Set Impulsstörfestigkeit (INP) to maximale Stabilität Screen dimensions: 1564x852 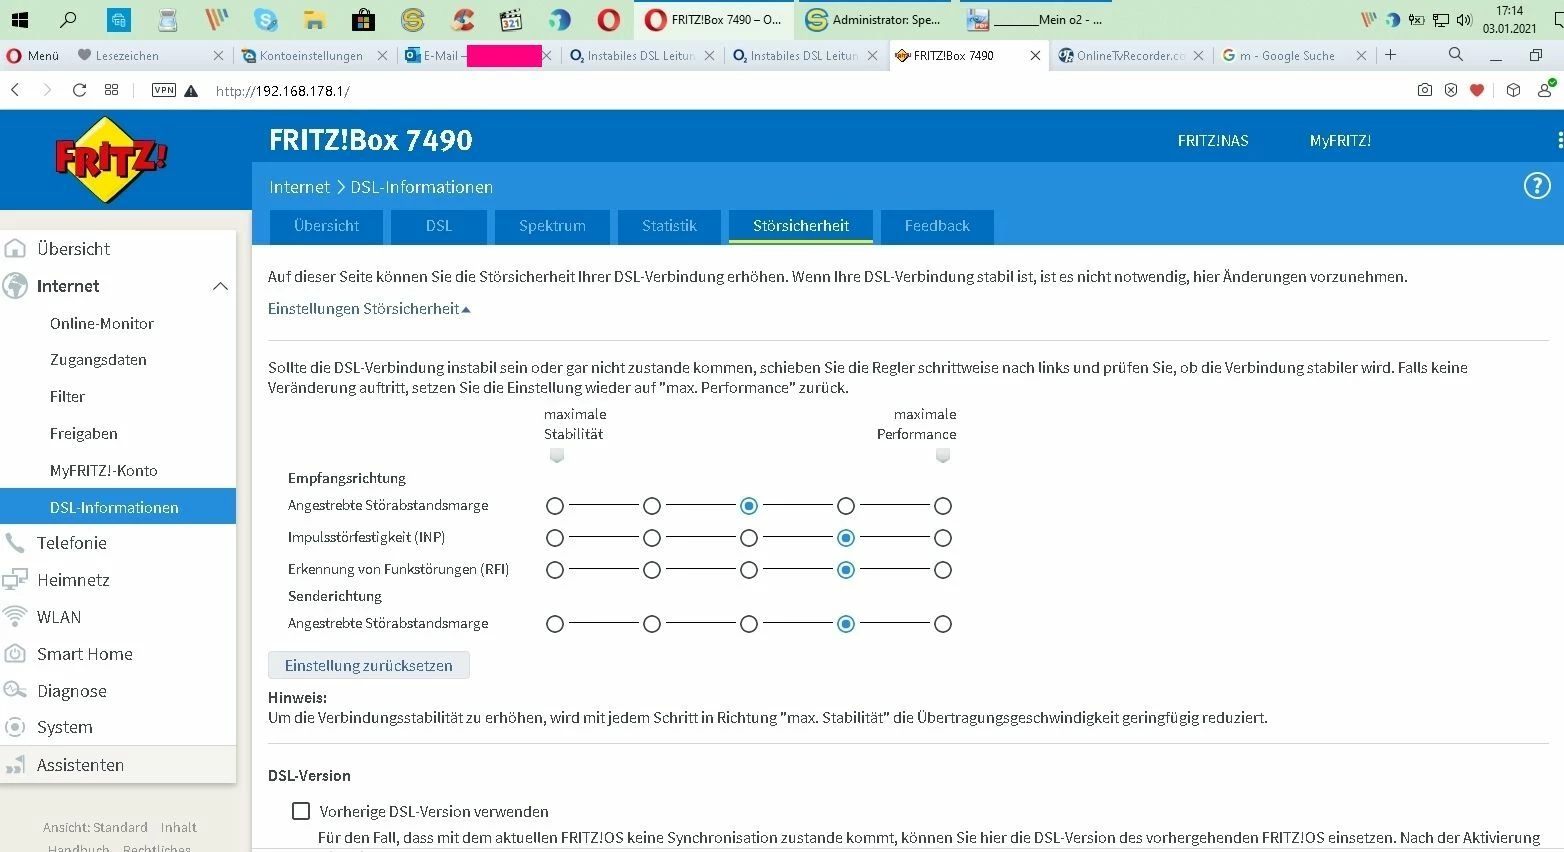coord(555,538)
